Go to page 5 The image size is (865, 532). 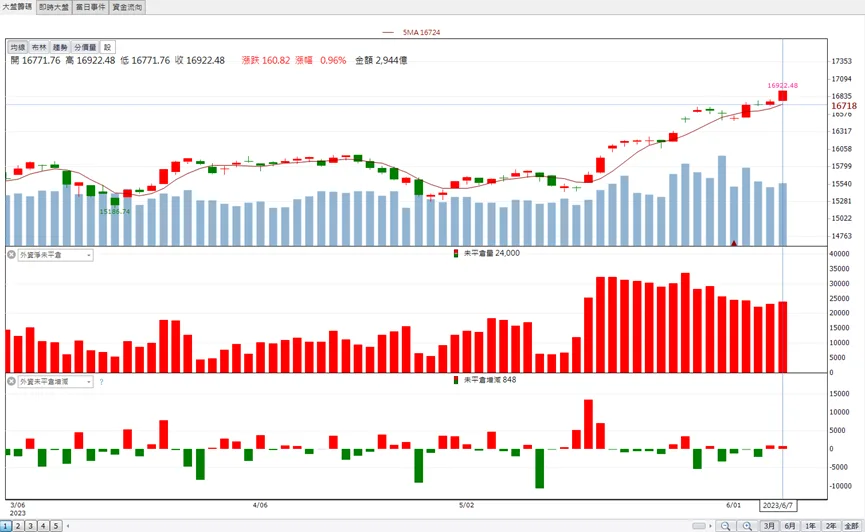click(x=56, y=526)
